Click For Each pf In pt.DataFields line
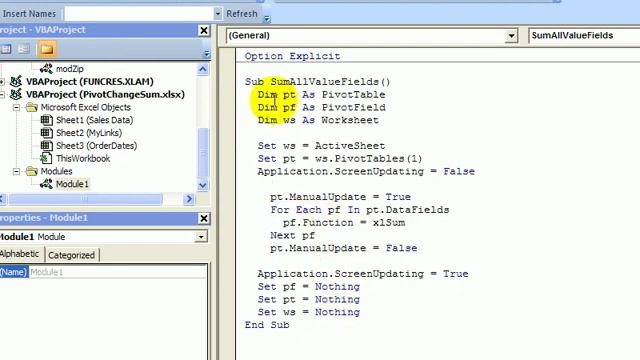 (360, 210)
